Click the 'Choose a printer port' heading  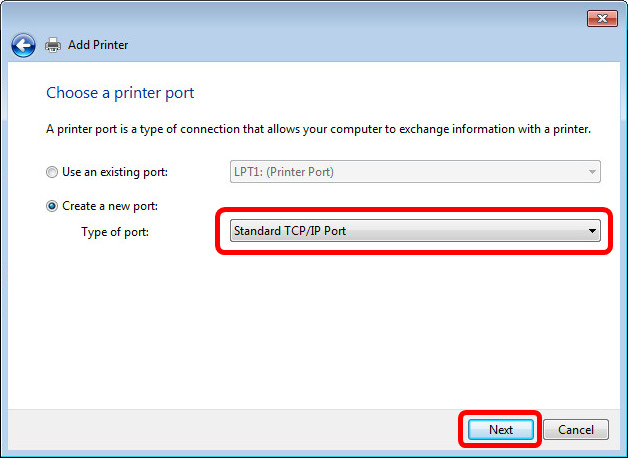[120, 93]
